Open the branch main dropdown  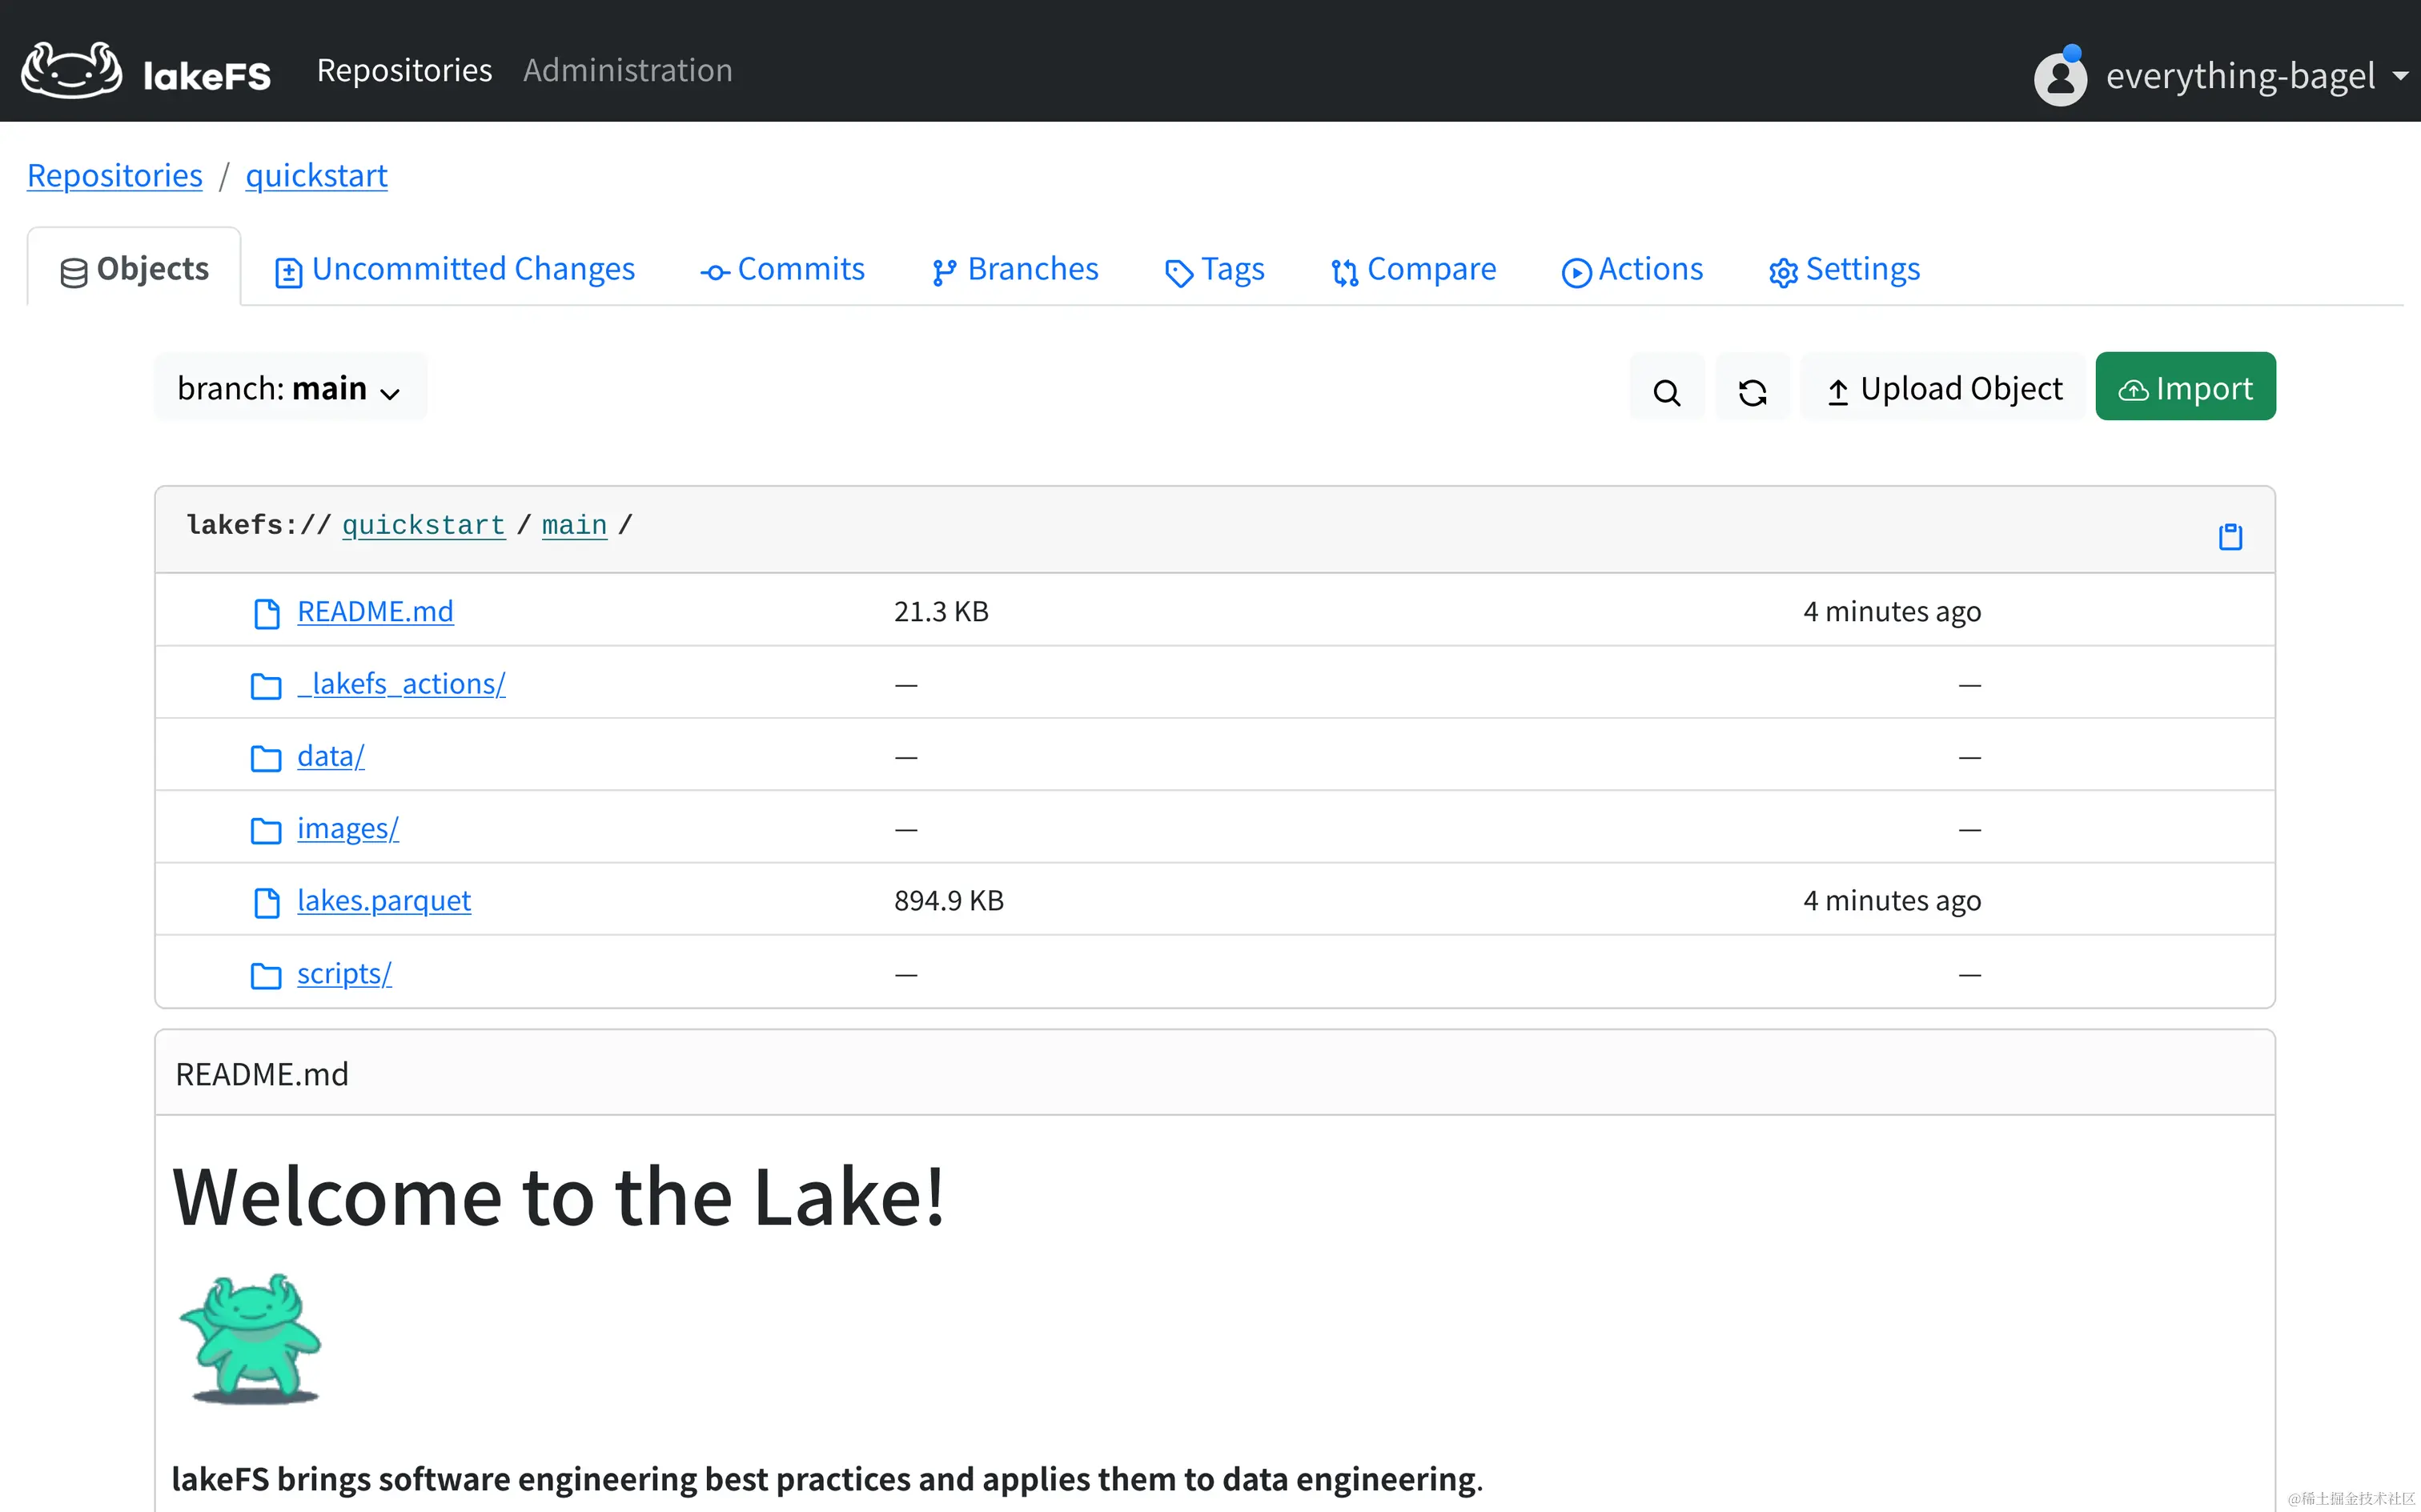pos(290,388)
